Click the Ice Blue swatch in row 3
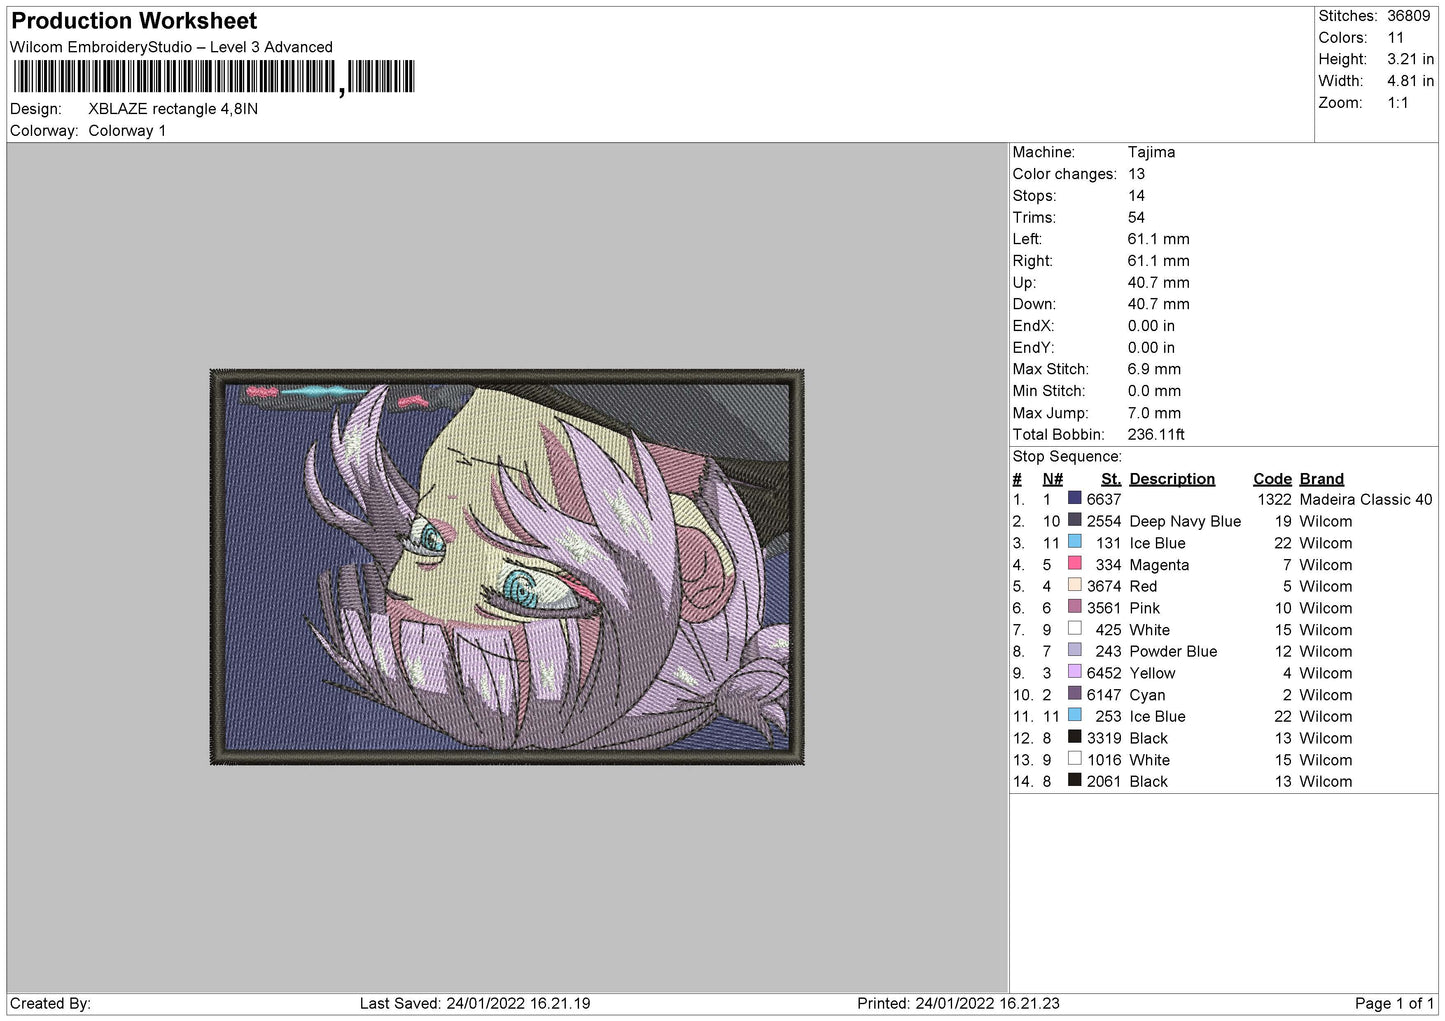Viewport: 1445px width, 1021px height. coord(1074,542)
